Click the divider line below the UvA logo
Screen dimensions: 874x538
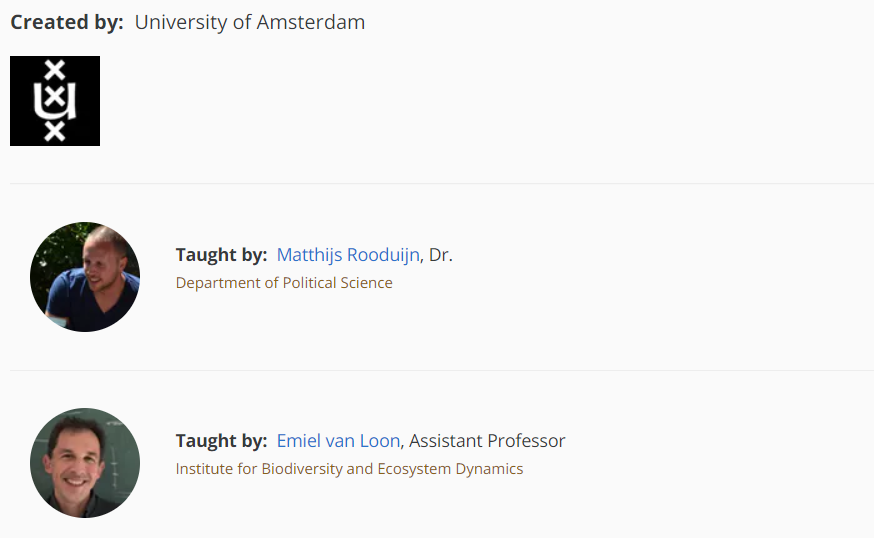pyautogui.click(x=441, y=184)
